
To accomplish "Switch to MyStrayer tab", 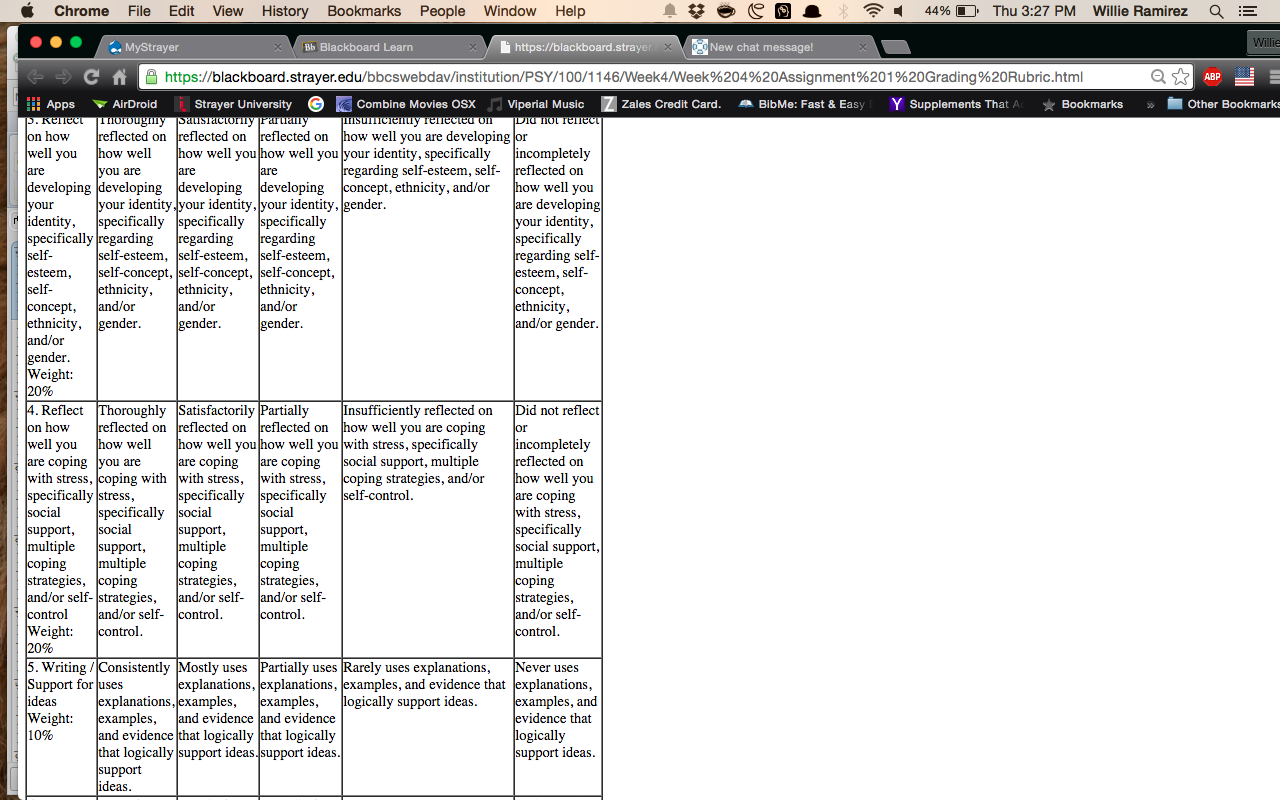I will [194, 47].
